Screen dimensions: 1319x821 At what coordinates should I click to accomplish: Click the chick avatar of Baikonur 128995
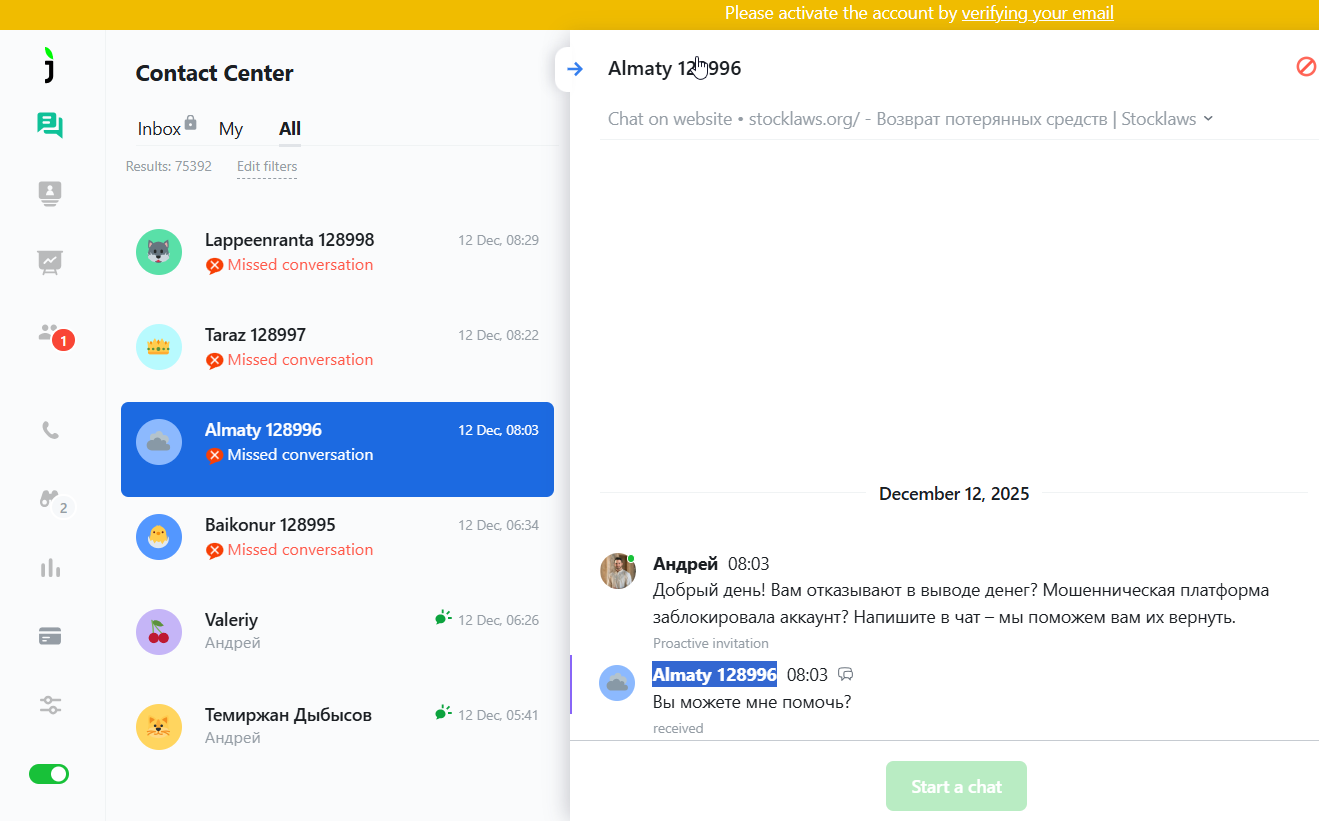click(159, 537)
